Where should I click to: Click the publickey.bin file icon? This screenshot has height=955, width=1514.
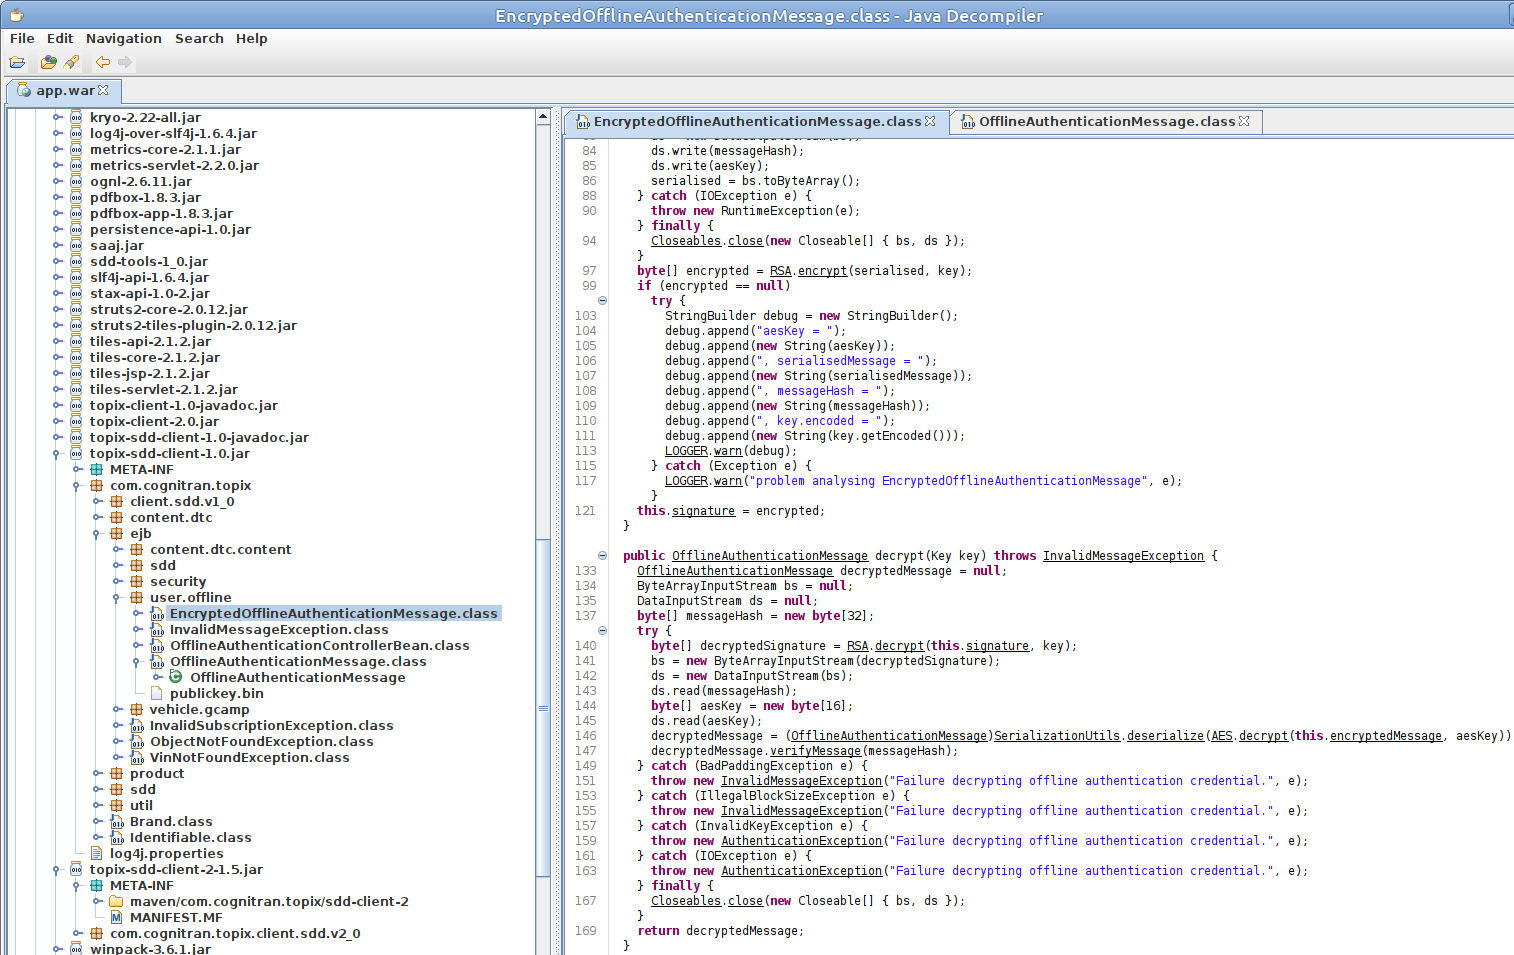[x=157, y=693]
